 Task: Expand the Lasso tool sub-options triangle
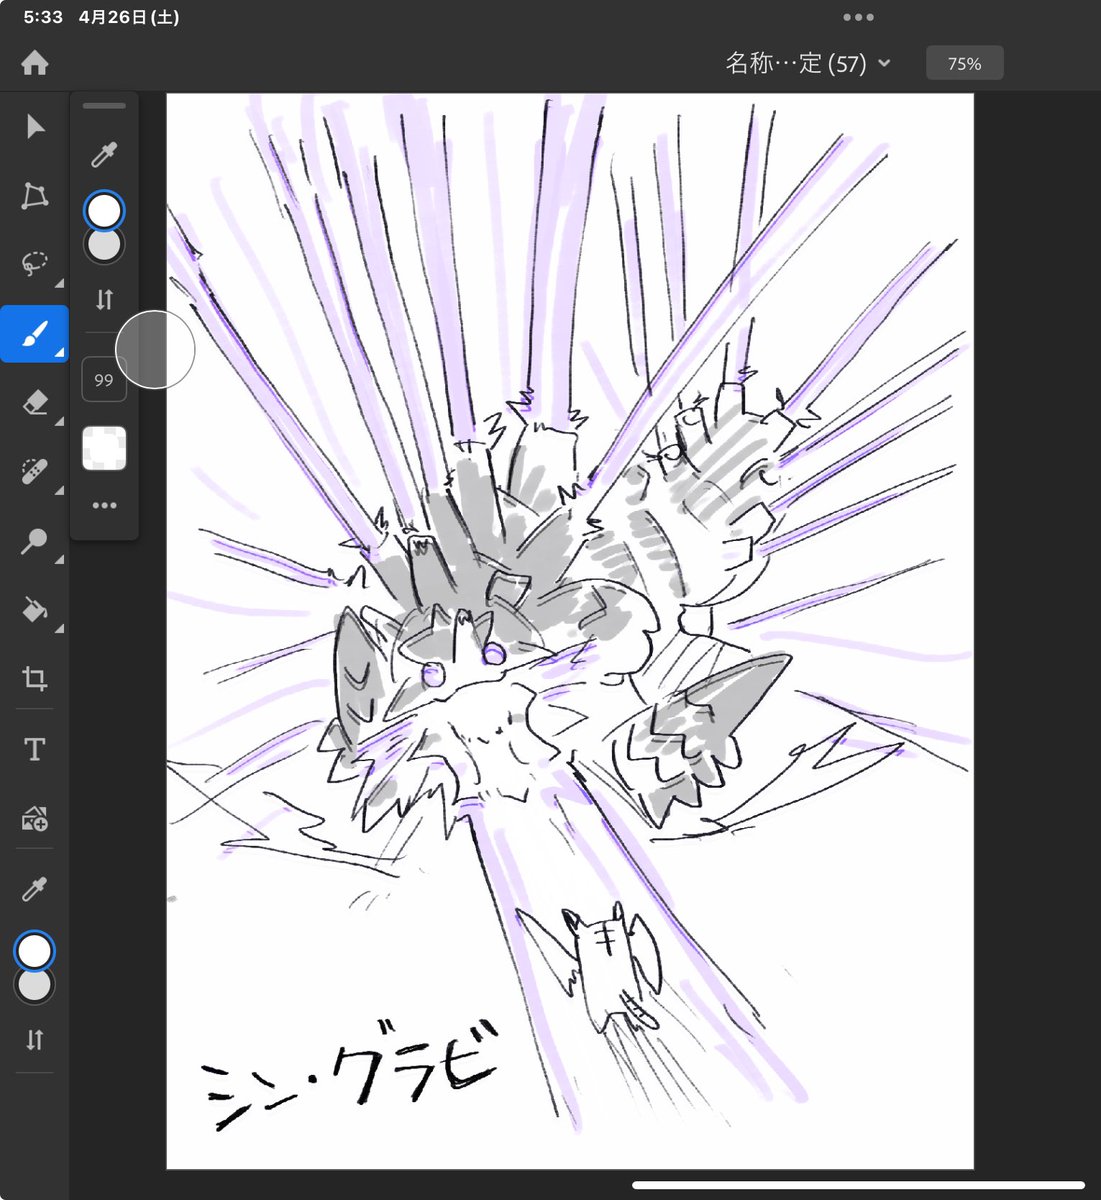tap(60, 284)
